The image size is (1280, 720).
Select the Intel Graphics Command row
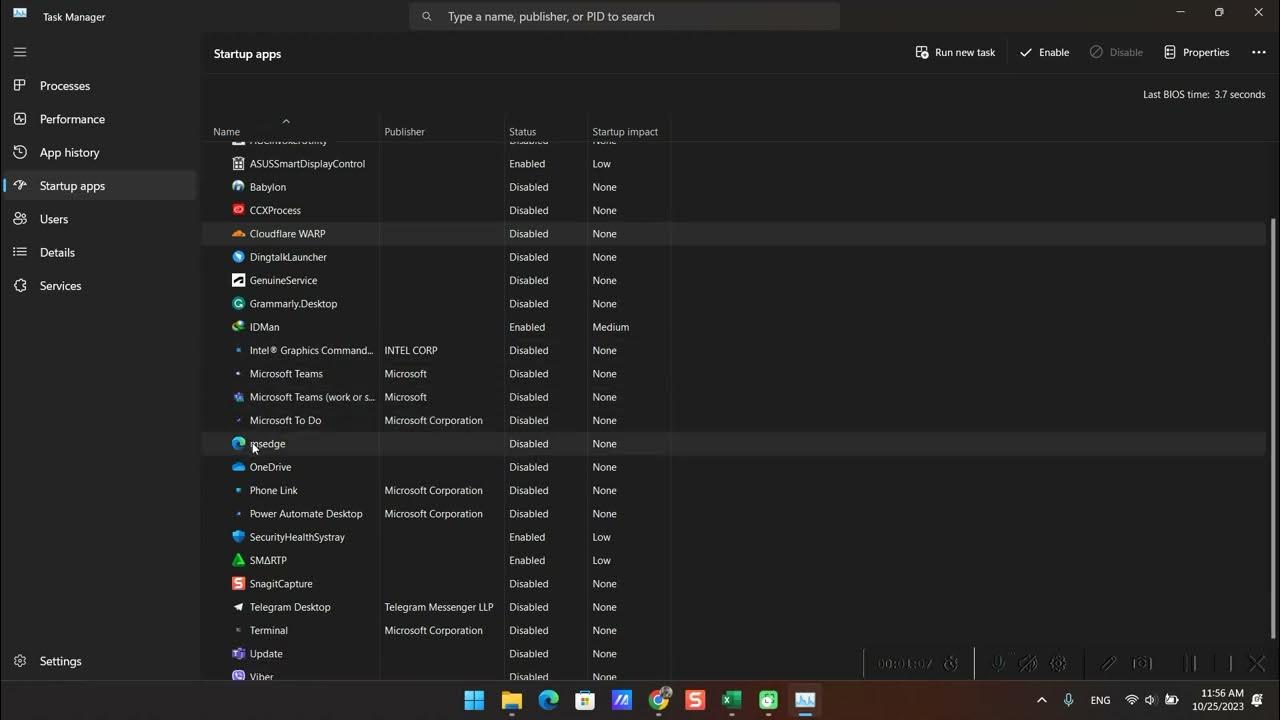click(735, 350)
